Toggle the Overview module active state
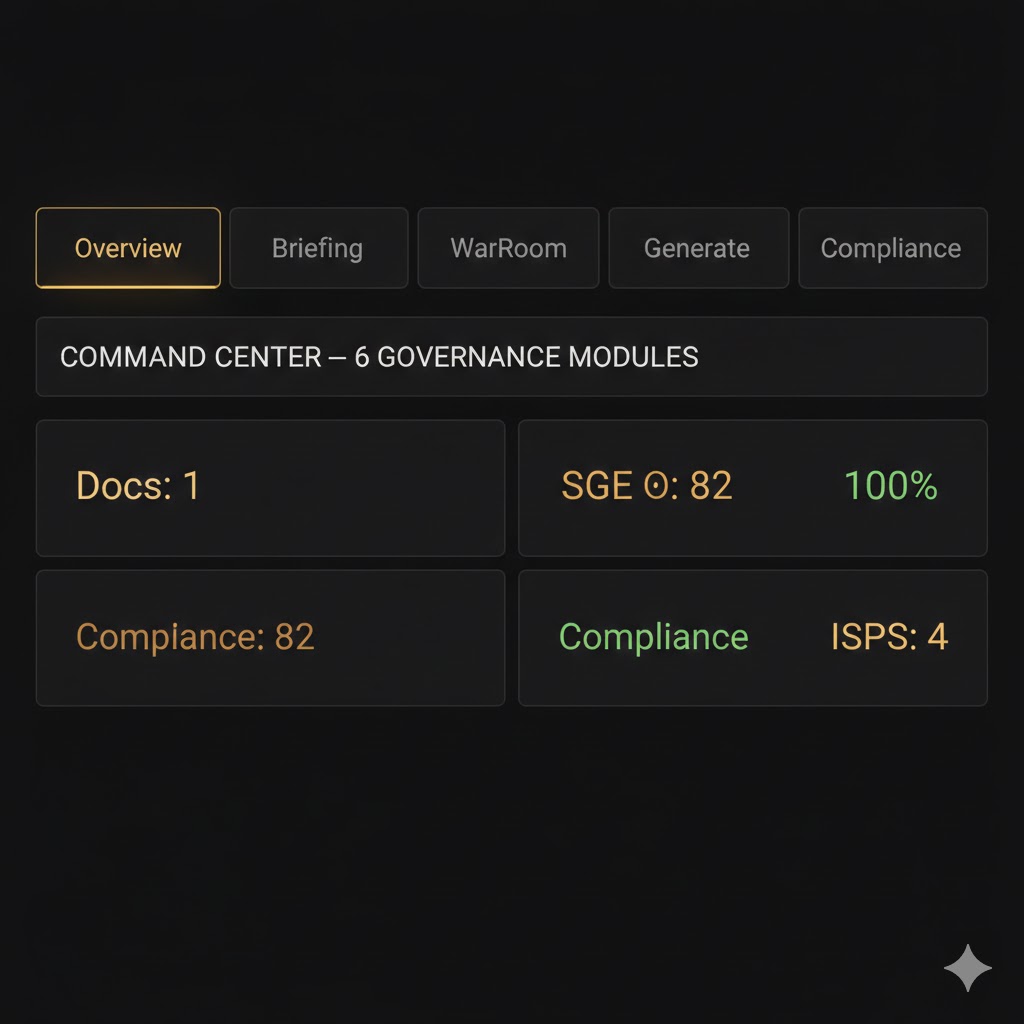The height and width of the screenshot is (1024, 1024). pos(127,248)
